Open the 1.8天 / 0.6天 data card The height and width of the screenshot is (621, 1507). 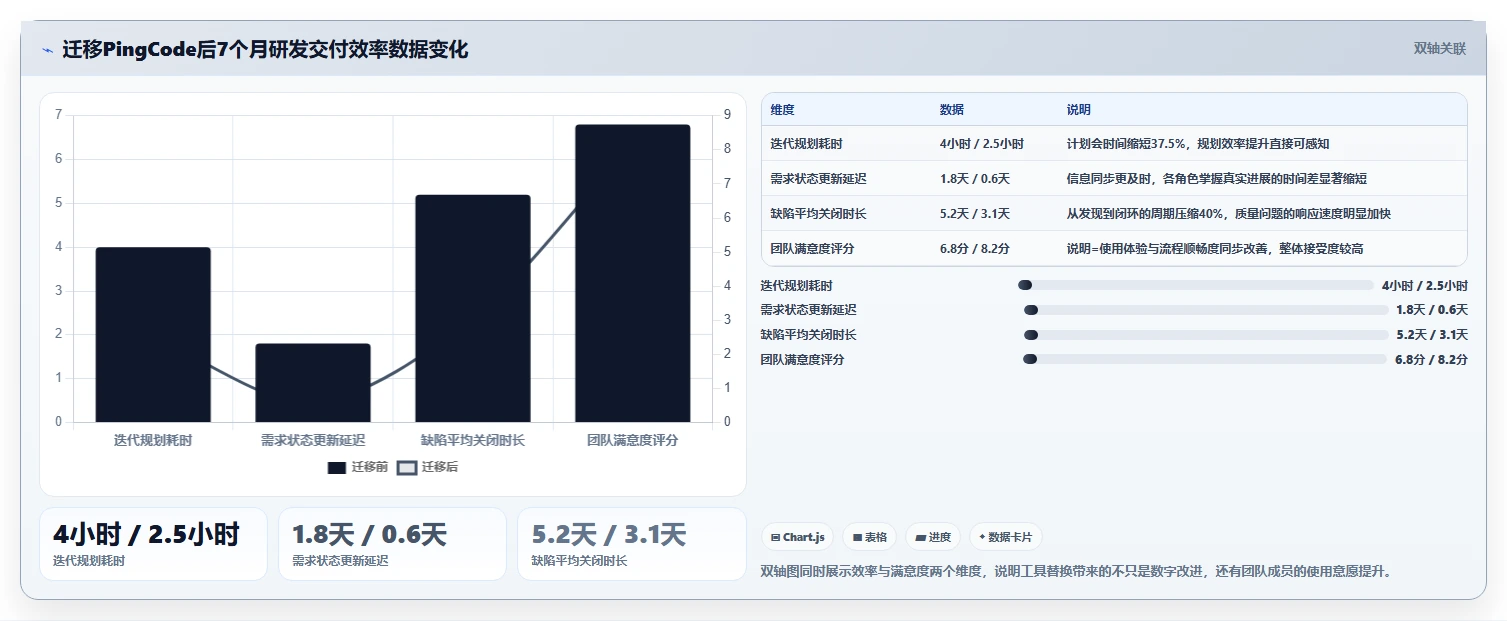392,544
